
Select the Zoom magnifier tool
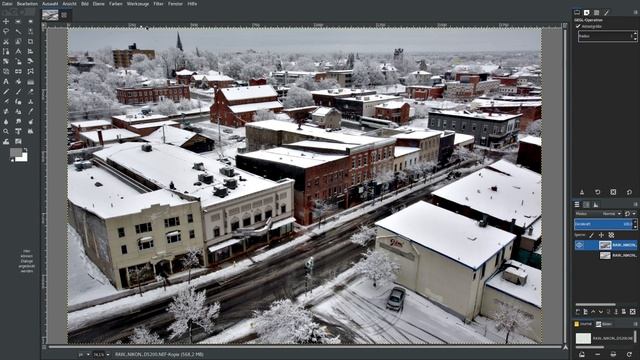click(6, 131)
